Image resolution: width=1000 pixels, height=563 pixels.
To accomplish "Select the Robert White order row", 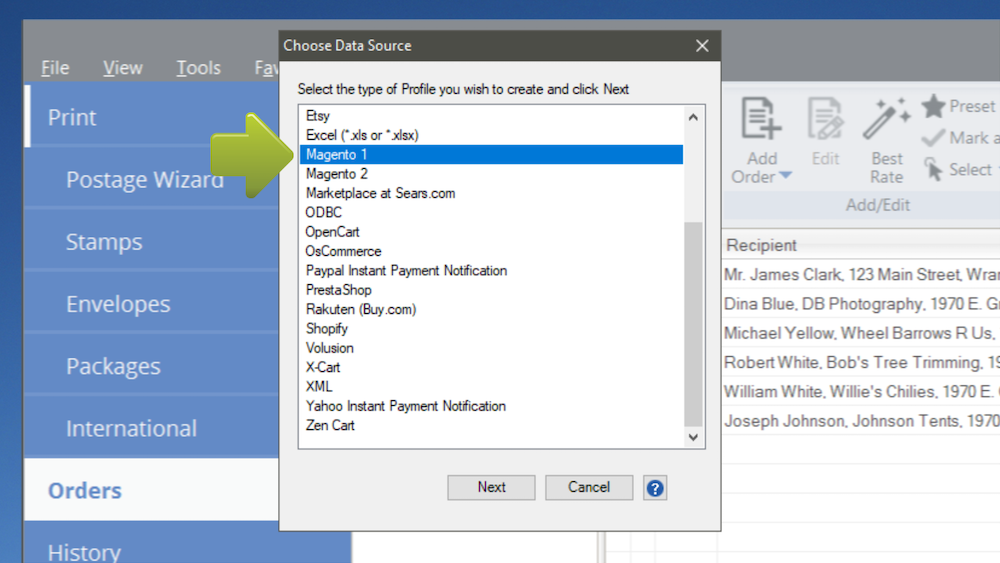I will click(x=861, y=362).
